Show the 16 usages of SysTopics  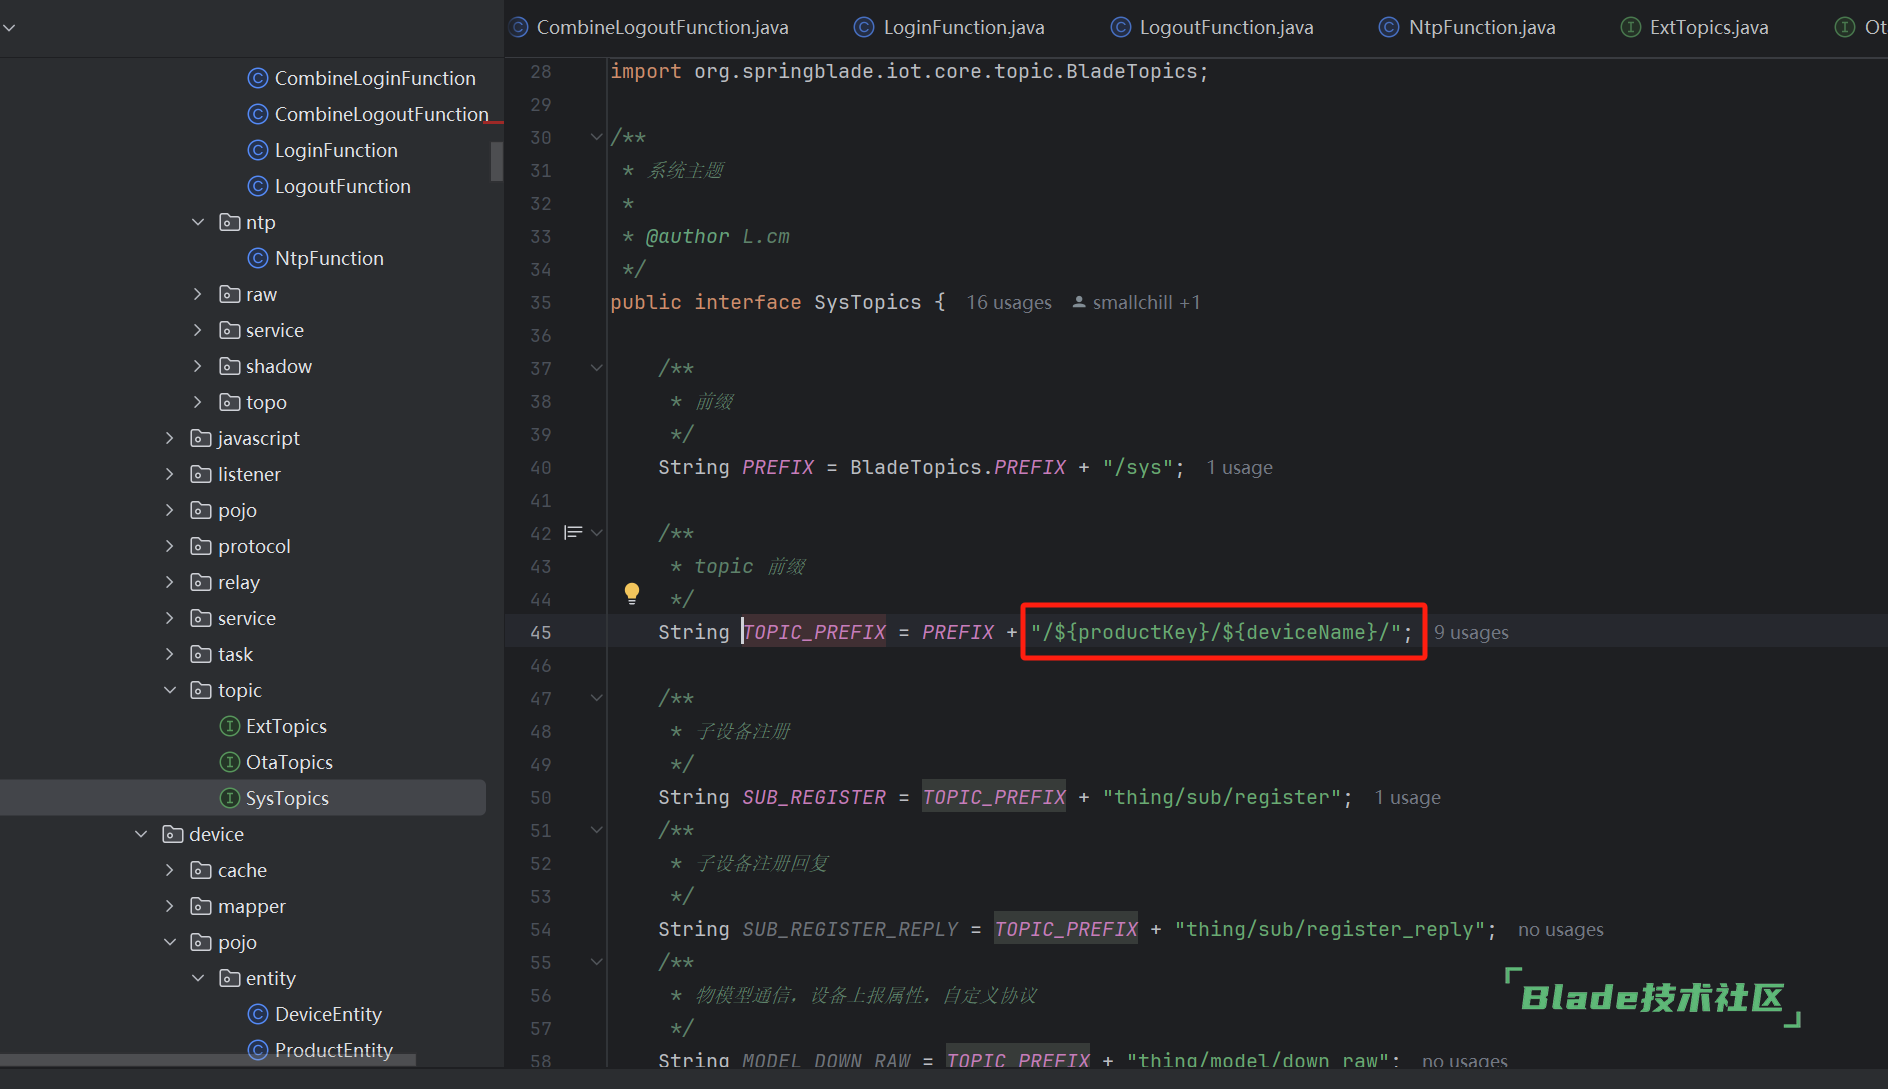pyautogui.click(x=1009, y=302)
